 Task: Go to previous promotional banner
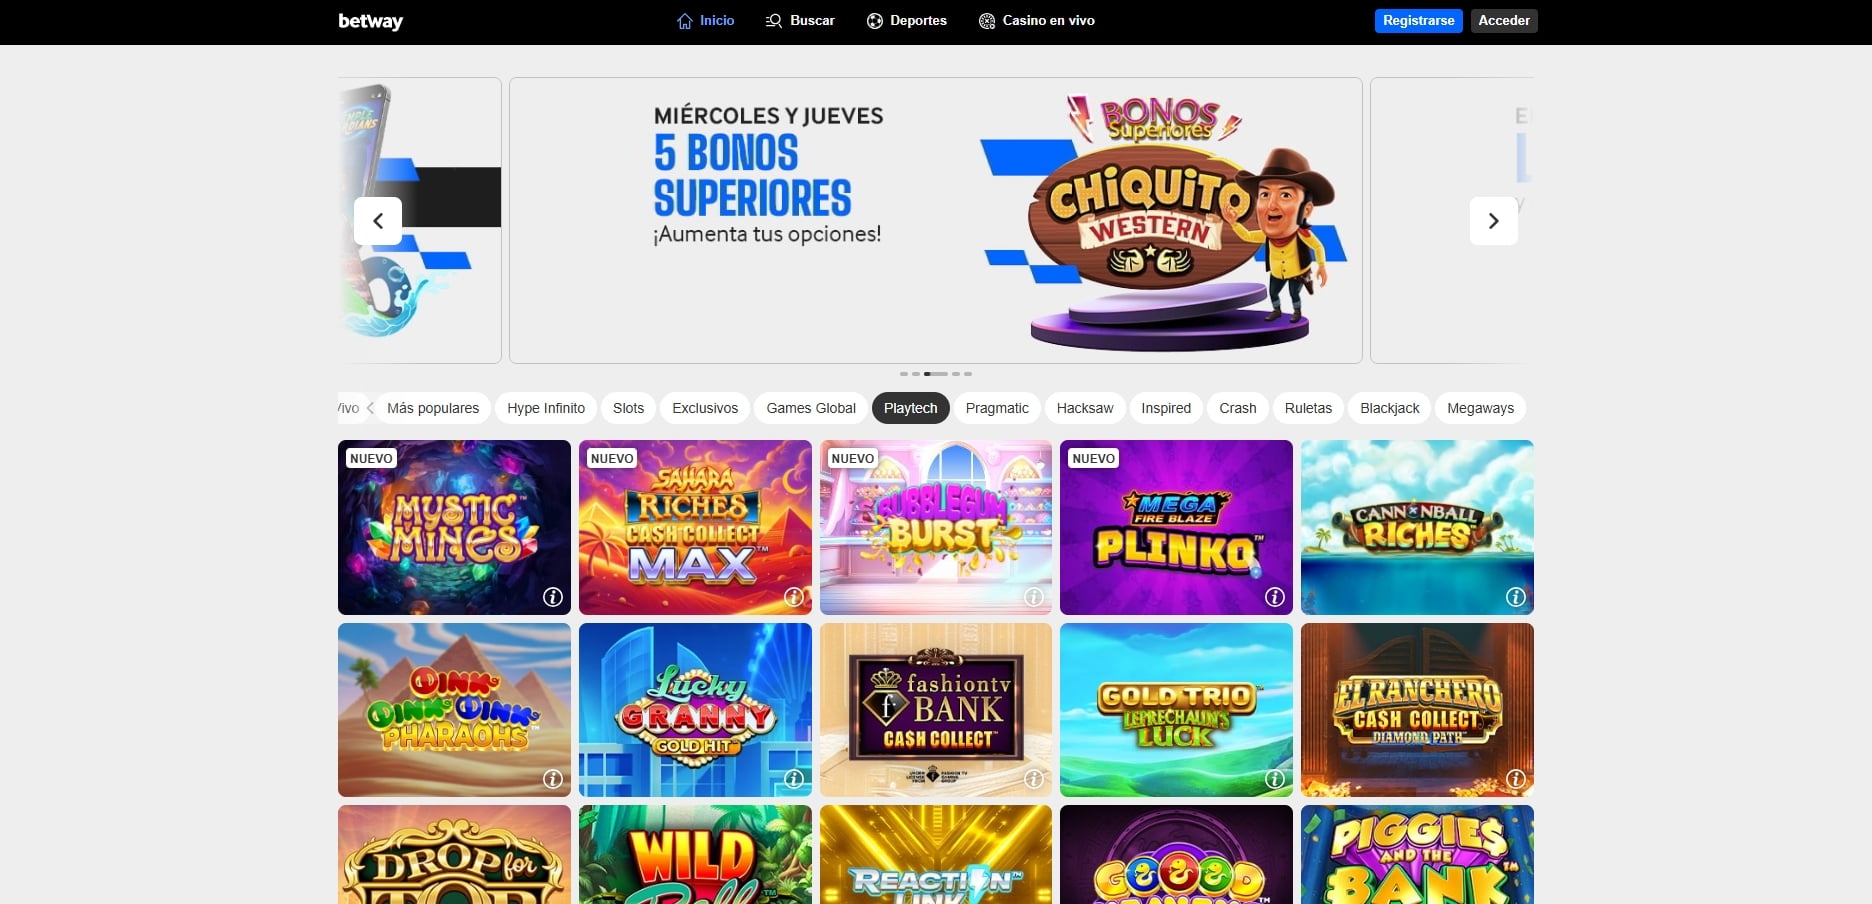point(378,221)
